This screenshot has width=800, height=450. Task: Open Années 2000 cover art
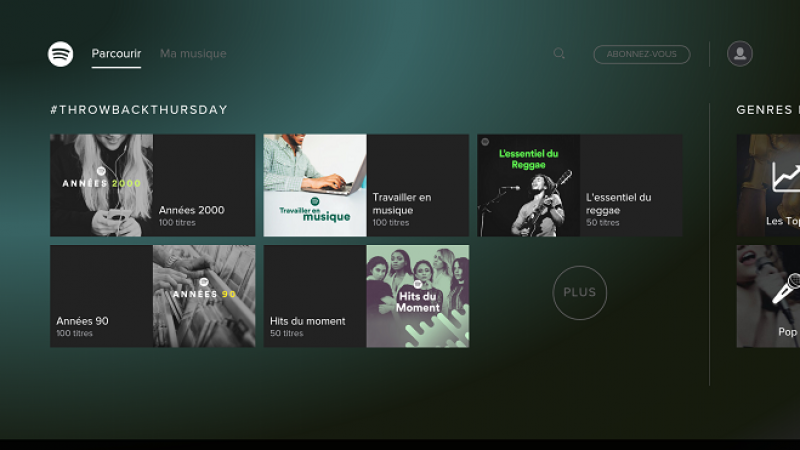point(101,185)
